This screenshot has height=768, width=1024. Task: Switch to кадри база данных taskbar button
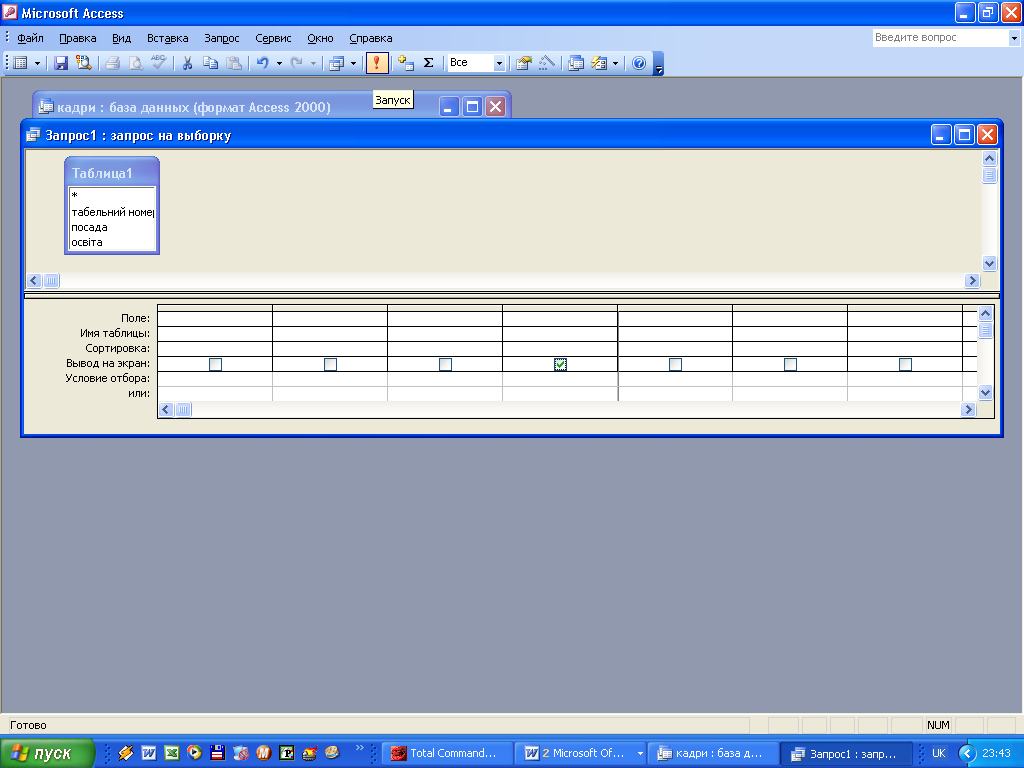pos(712,753)
